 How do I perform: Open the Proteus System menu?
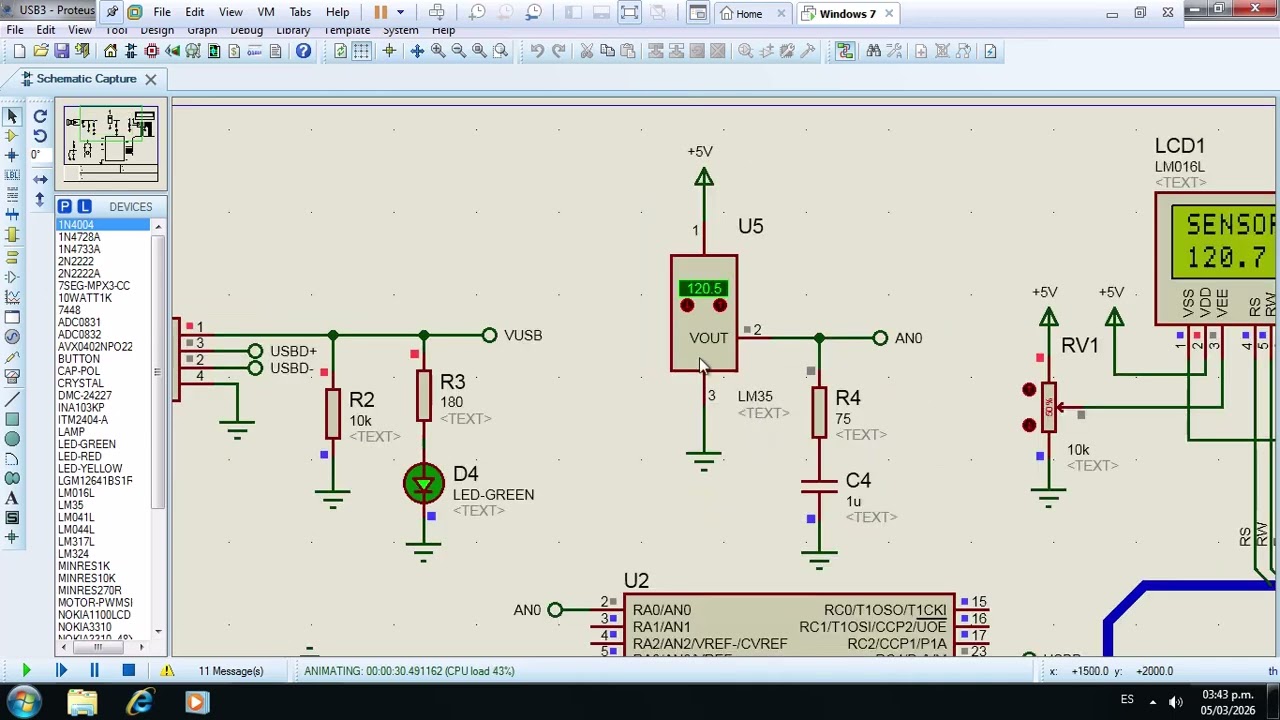(x=400, y=31)
